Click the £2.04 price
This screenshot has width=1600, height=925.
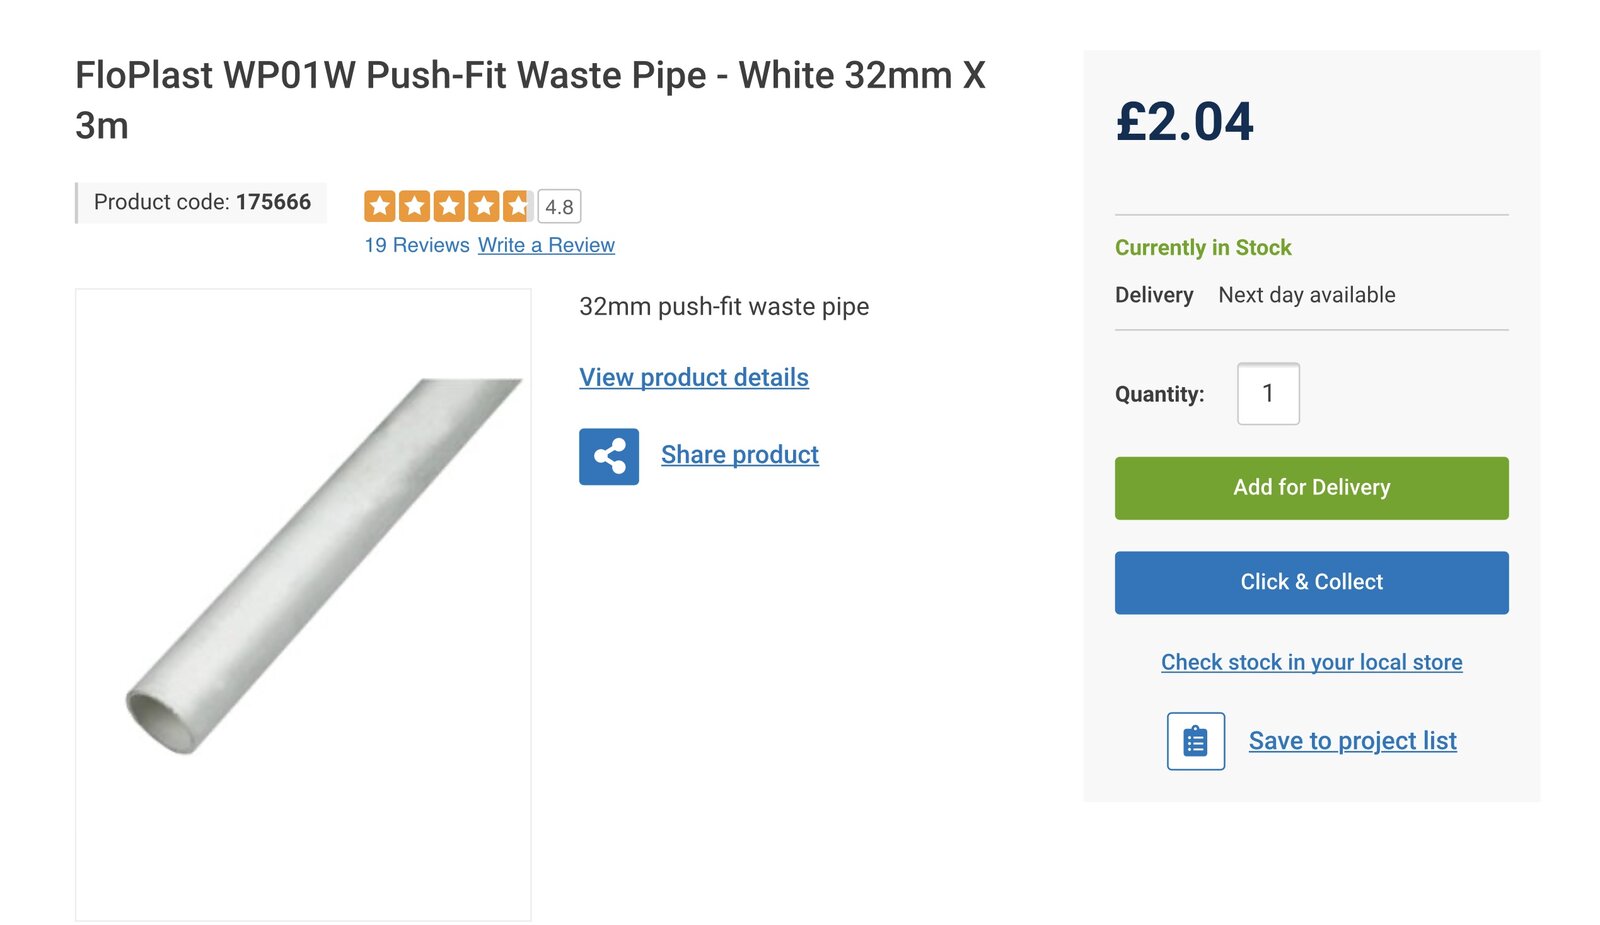1184,122
